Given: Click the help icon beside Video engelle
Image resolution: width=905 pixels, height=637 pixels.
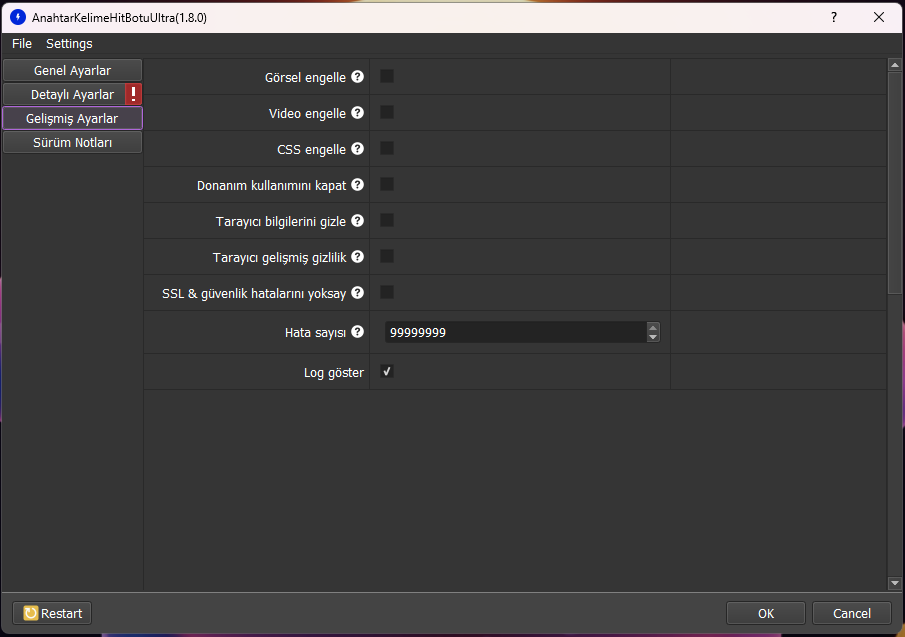Looking at the screenshot, I should (x=358, y=113).
